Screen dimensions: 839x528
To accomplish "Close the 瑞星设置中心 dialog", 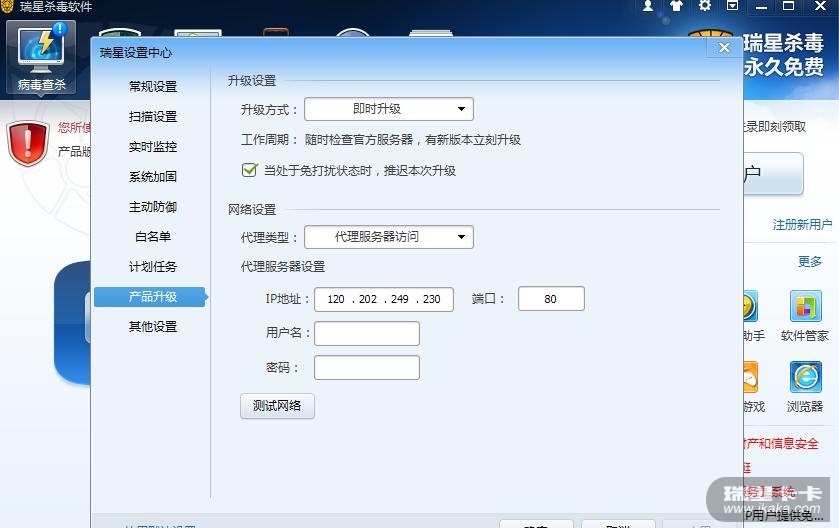I will (724, 48).
